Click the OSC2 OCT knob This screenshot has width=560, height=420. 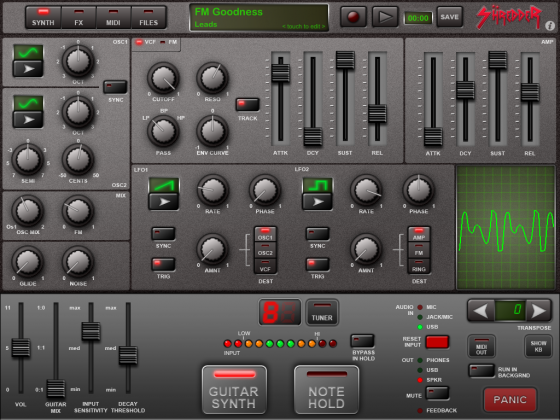click(78, 112)
